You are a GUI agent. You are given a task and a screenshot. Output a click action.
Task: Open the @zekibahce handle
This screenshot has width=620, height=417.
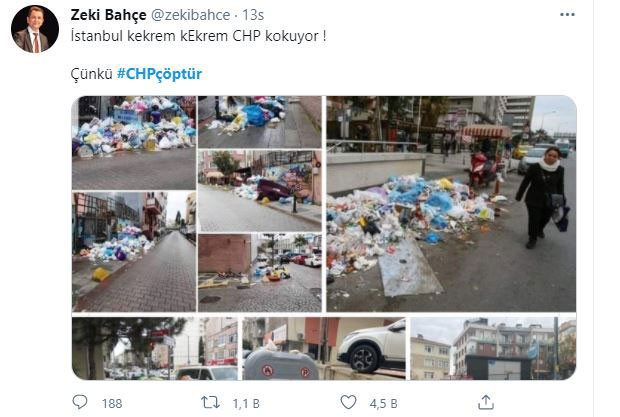point(191,15)
